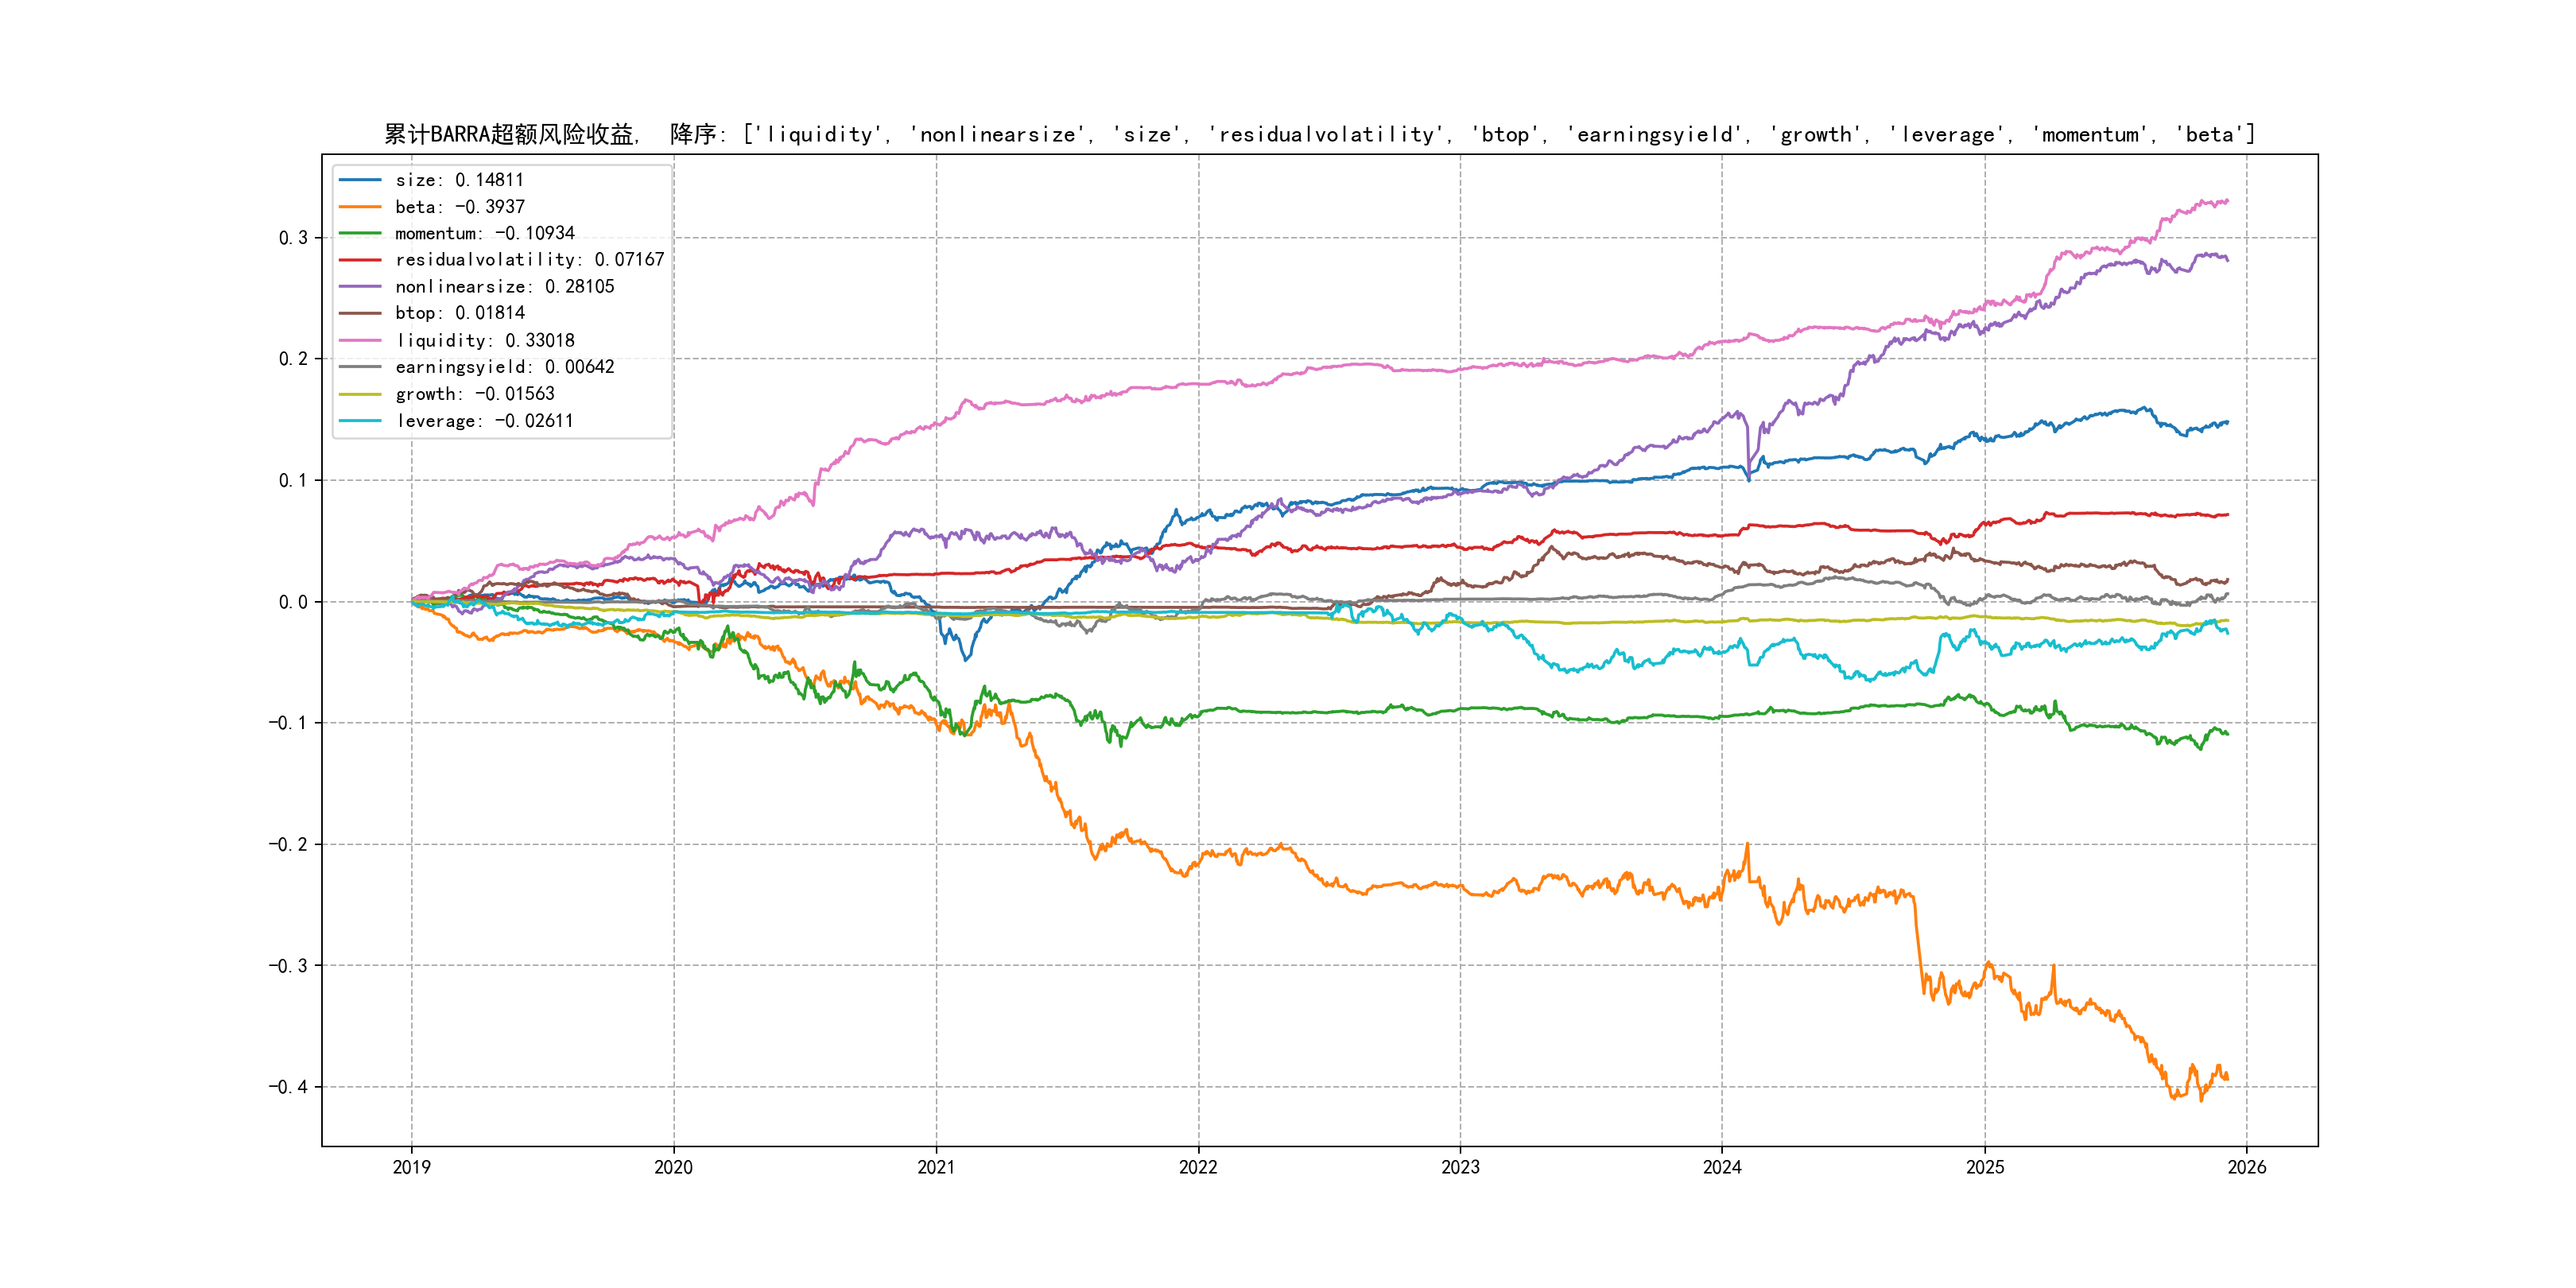Click legend entry residualvolatility: 0.07167
The image size is (2576, 1288).
529,260
